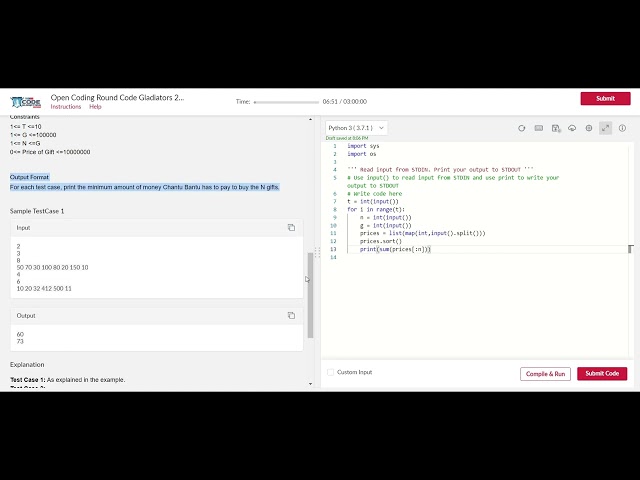Enable the Custom Input checkbox
This screenshot has height=480, width=640.
331,372
